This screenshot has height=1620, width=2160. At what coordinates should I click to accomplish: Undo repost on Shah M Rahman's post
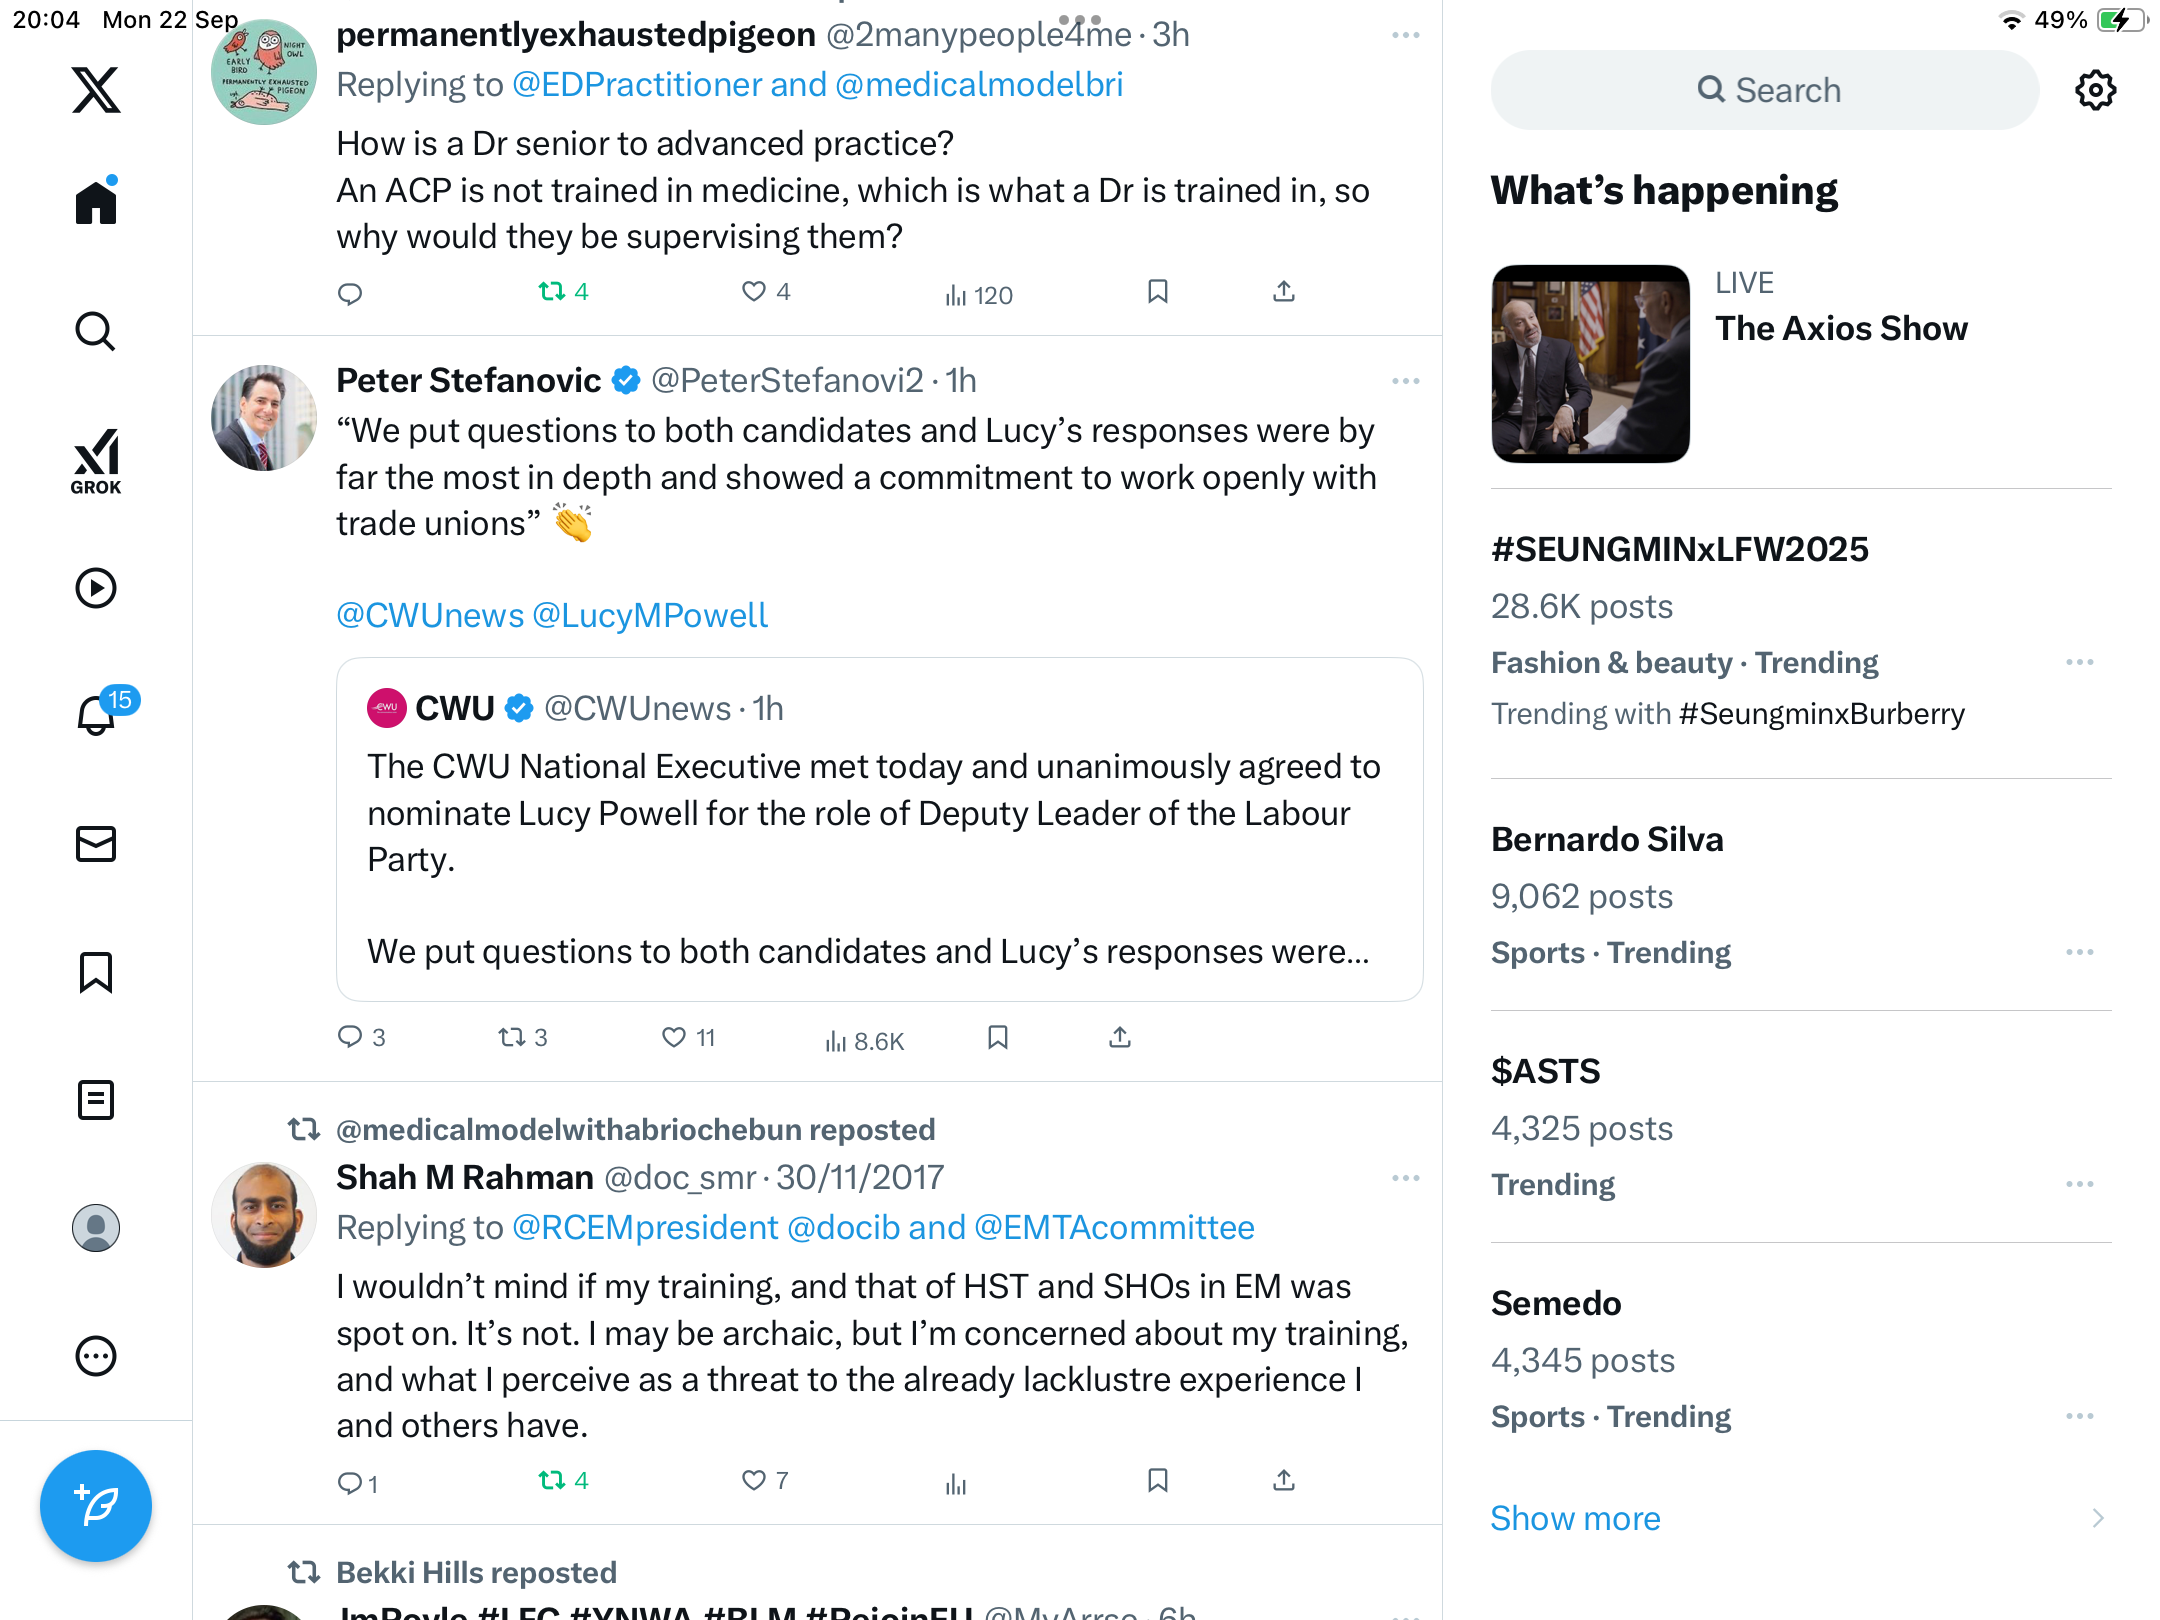552,1481
